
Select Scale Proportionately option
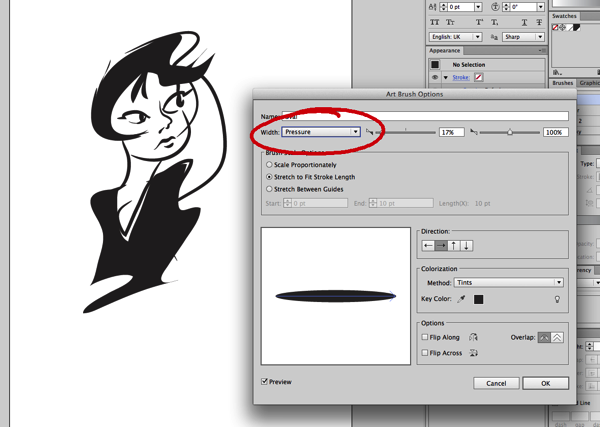click(269, 164)
